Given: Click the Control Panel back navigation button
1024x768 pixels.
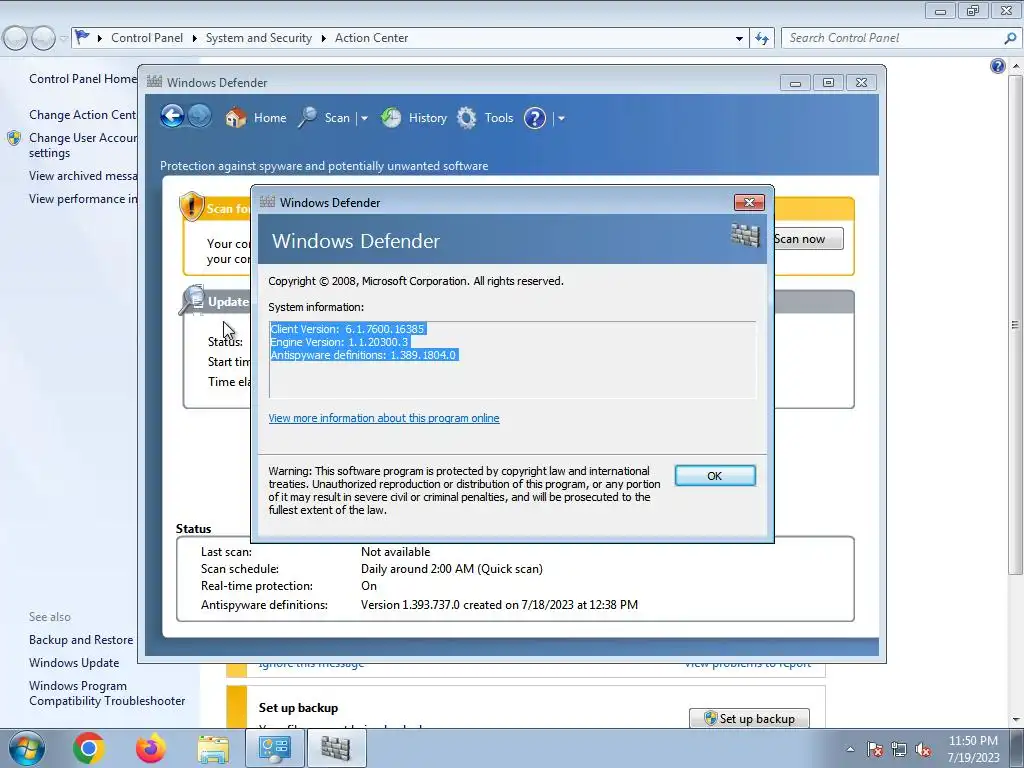Looking at the screenshot, I should point(16,39).
